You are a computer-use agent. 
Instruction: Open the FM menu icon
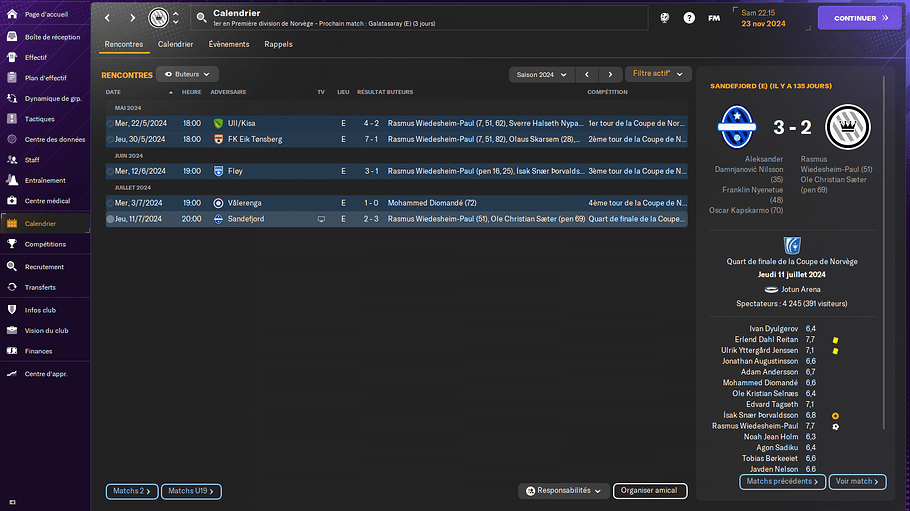(x=714, y=18)
